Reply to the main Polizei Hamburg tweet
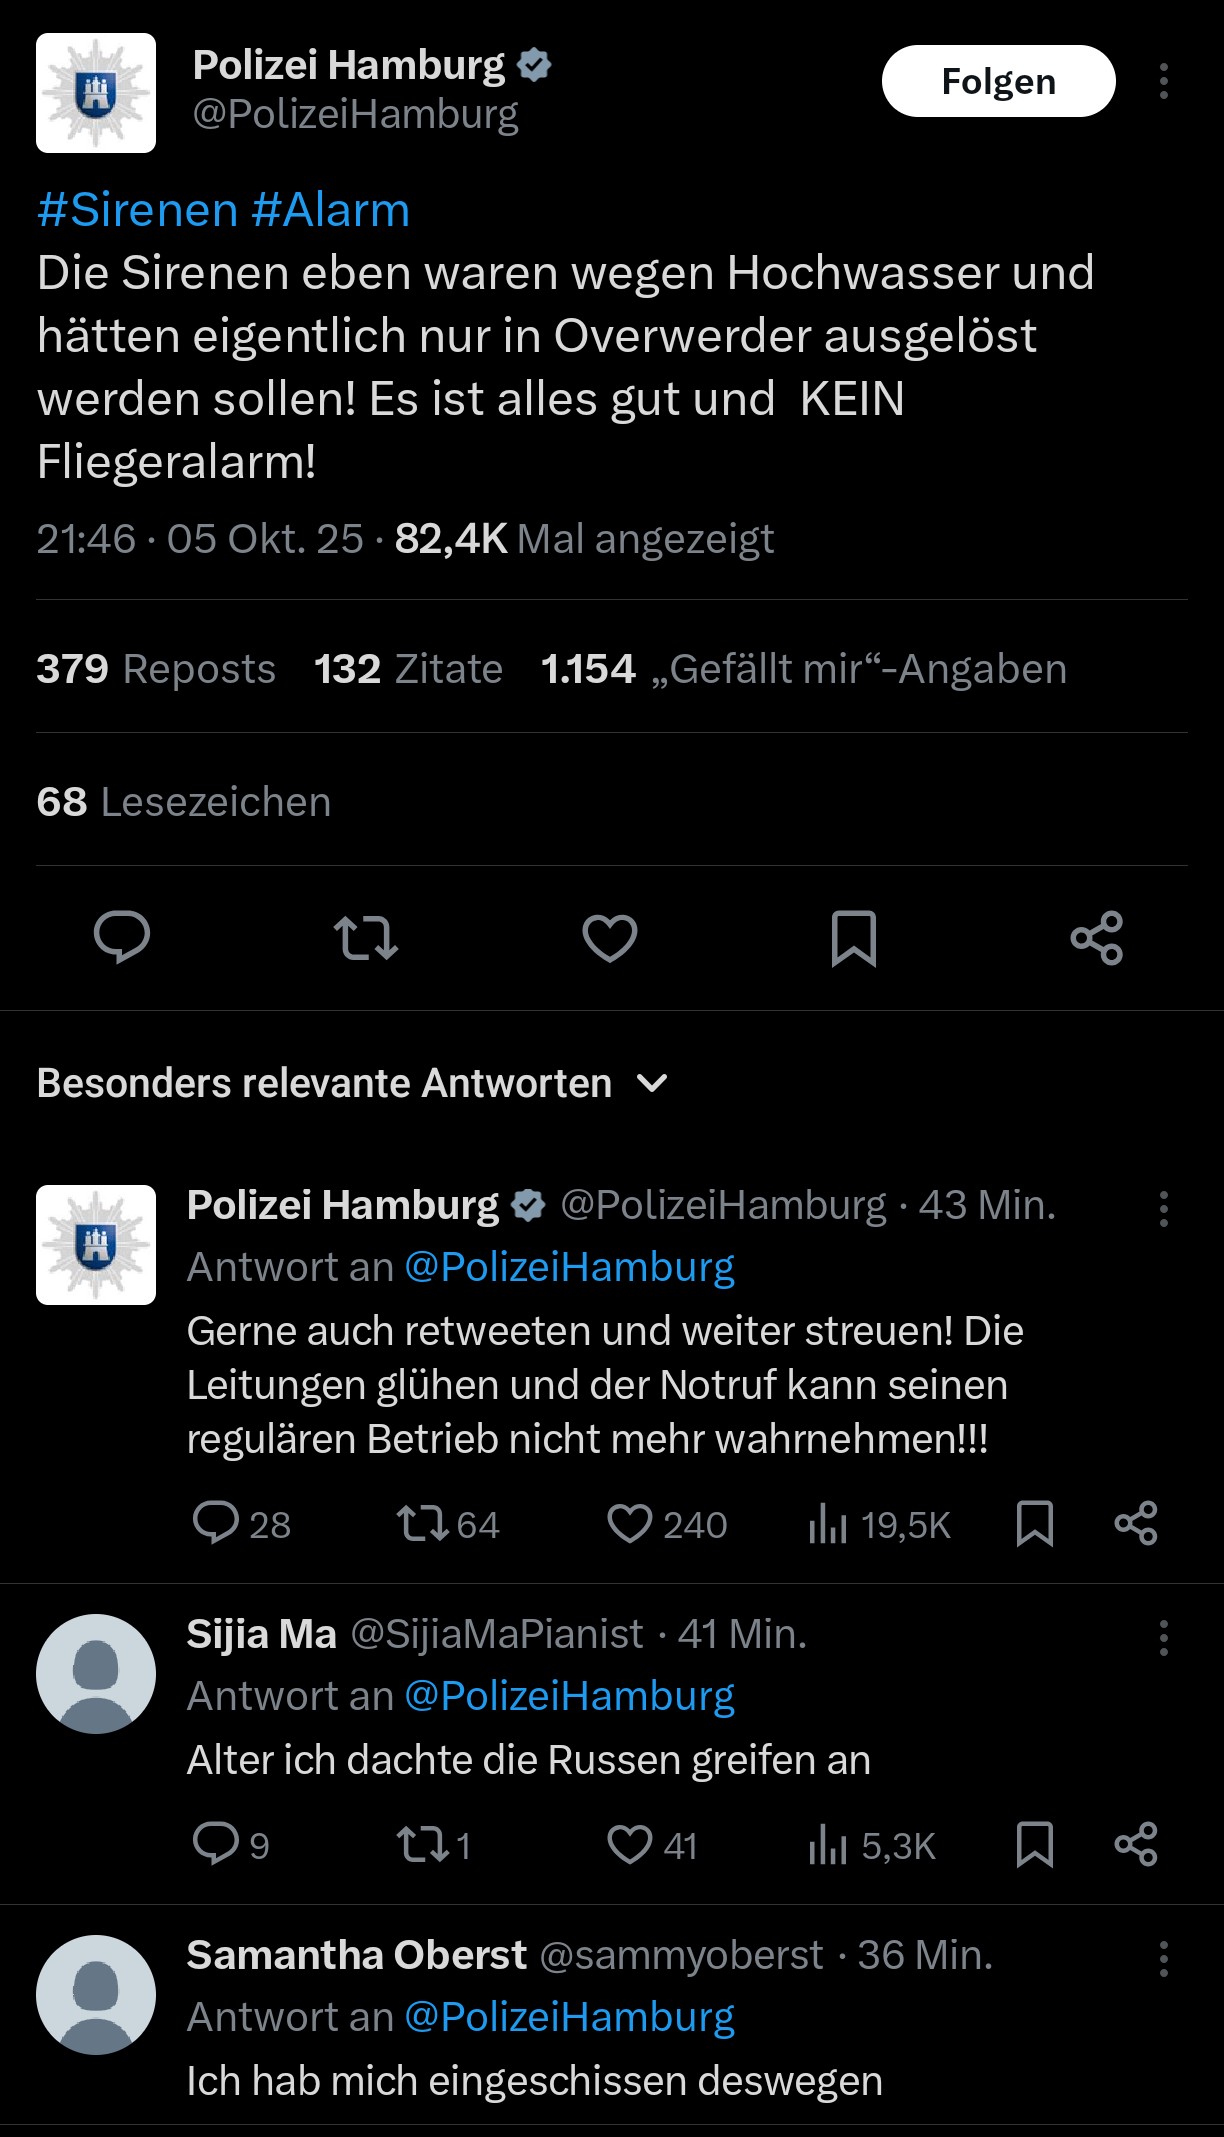Screen dimensions: 1224x2137 (x=122, y=938)
